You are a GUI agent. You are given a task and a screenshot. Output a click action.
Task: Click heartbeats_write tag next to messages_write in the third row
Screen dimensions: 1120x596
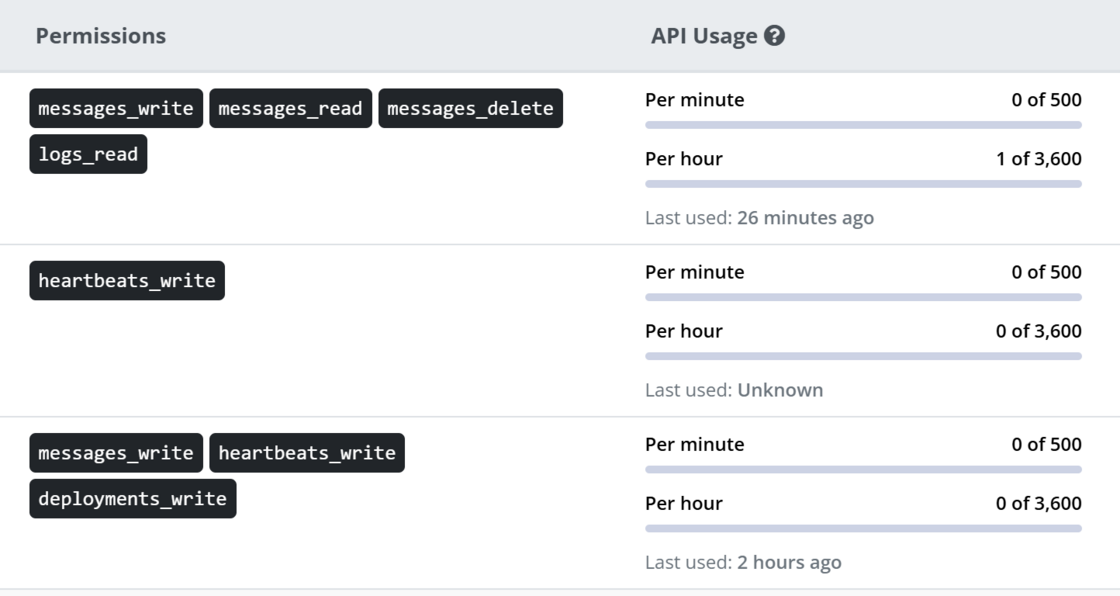pyautogui.click(x=307, y=453)
